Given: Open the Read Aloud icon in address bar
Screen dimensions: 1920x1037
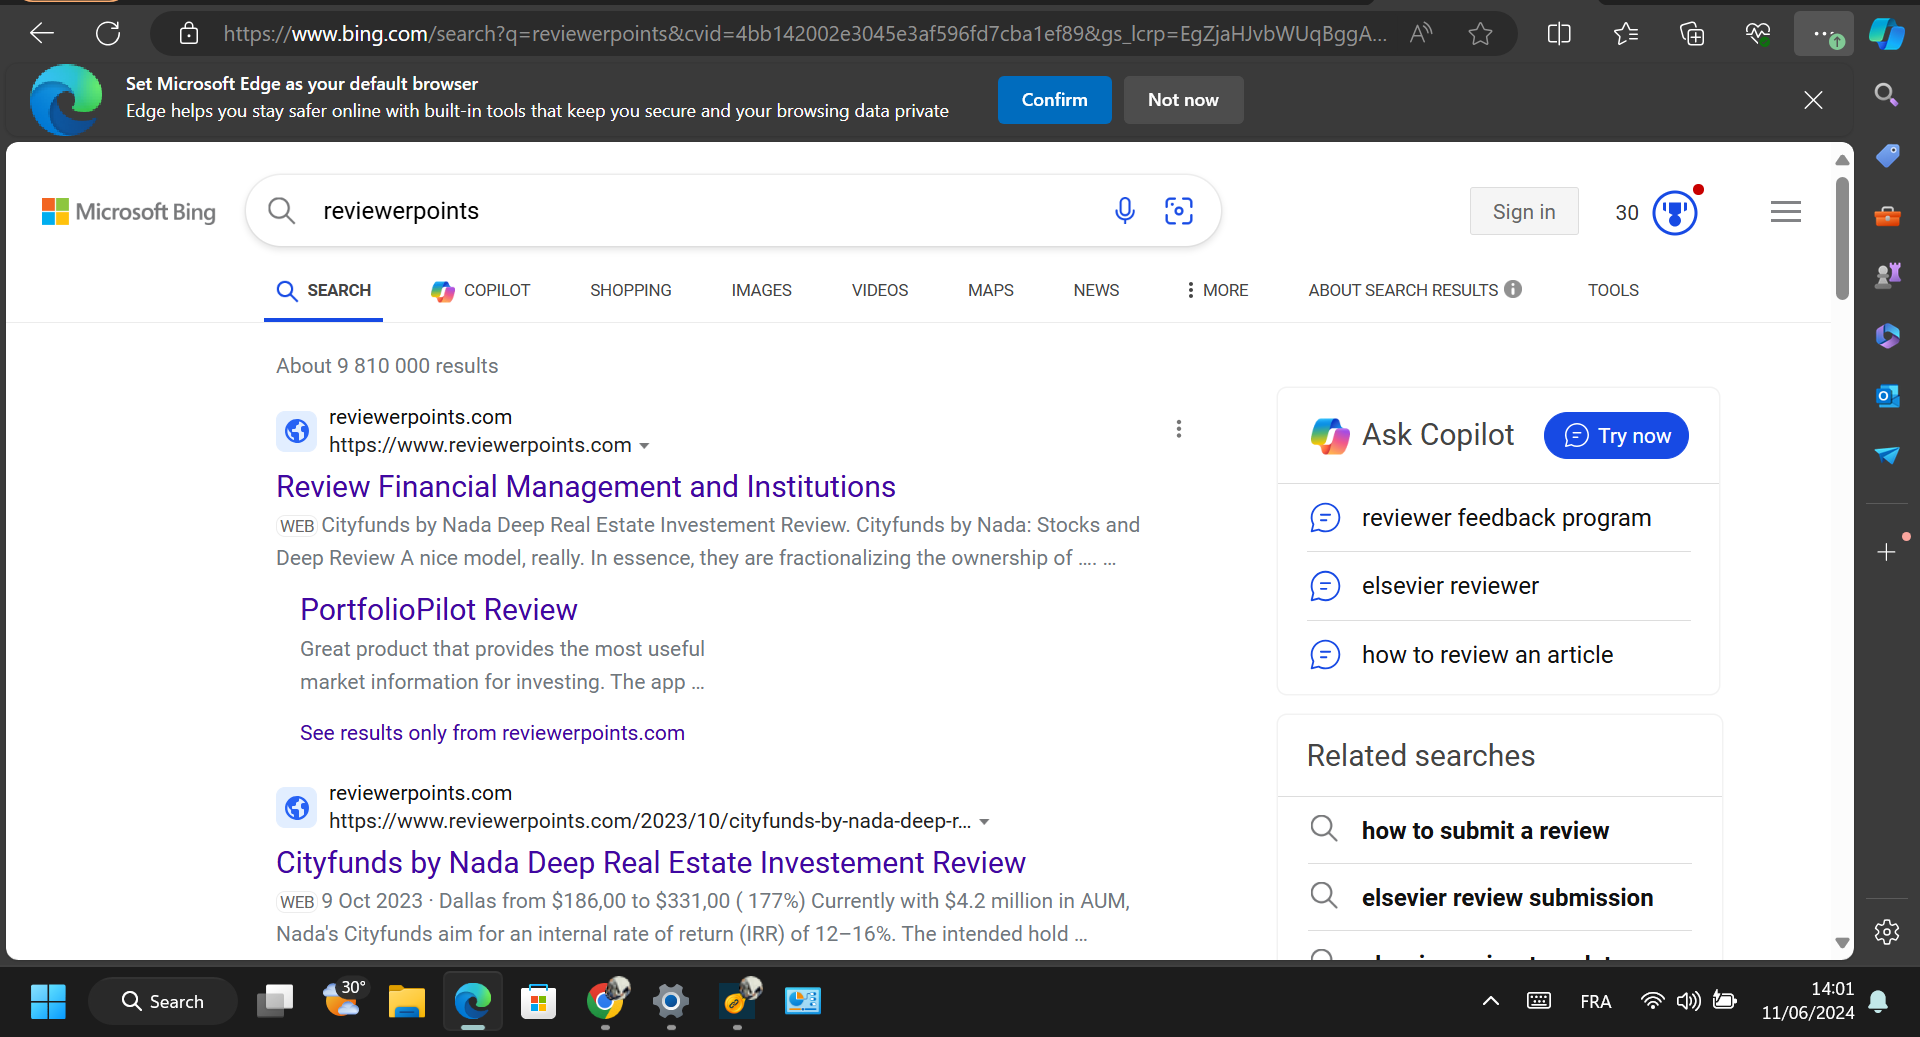Looking at the screenshot, I should [x=1420, y=34].
